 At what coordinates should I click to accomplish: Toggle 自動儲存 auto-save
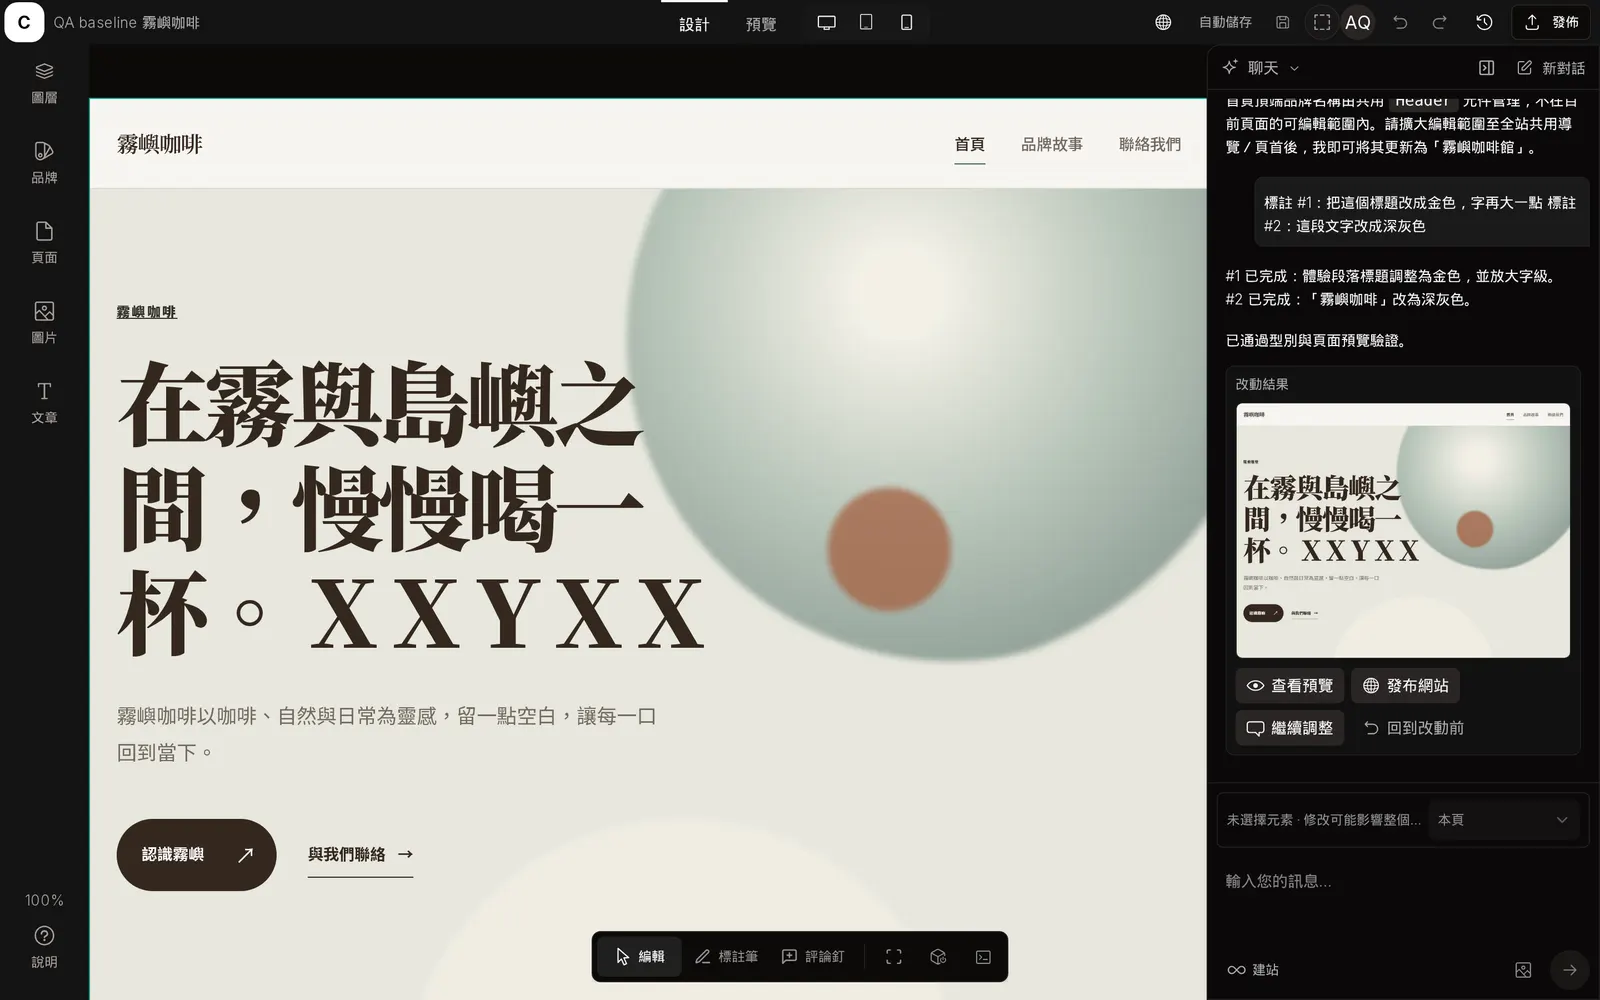1225,22
